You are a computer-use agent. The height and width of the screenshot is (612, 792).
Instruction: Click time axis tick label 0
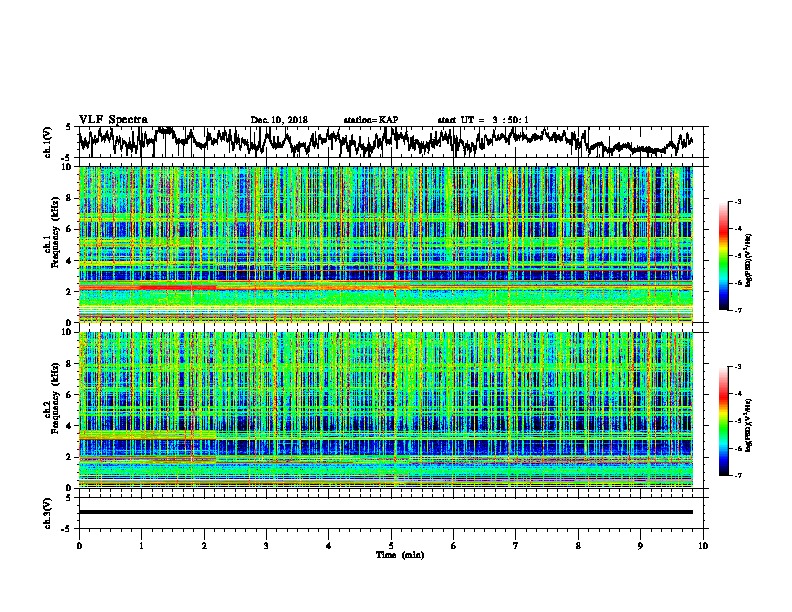click(x=79, y=545)
